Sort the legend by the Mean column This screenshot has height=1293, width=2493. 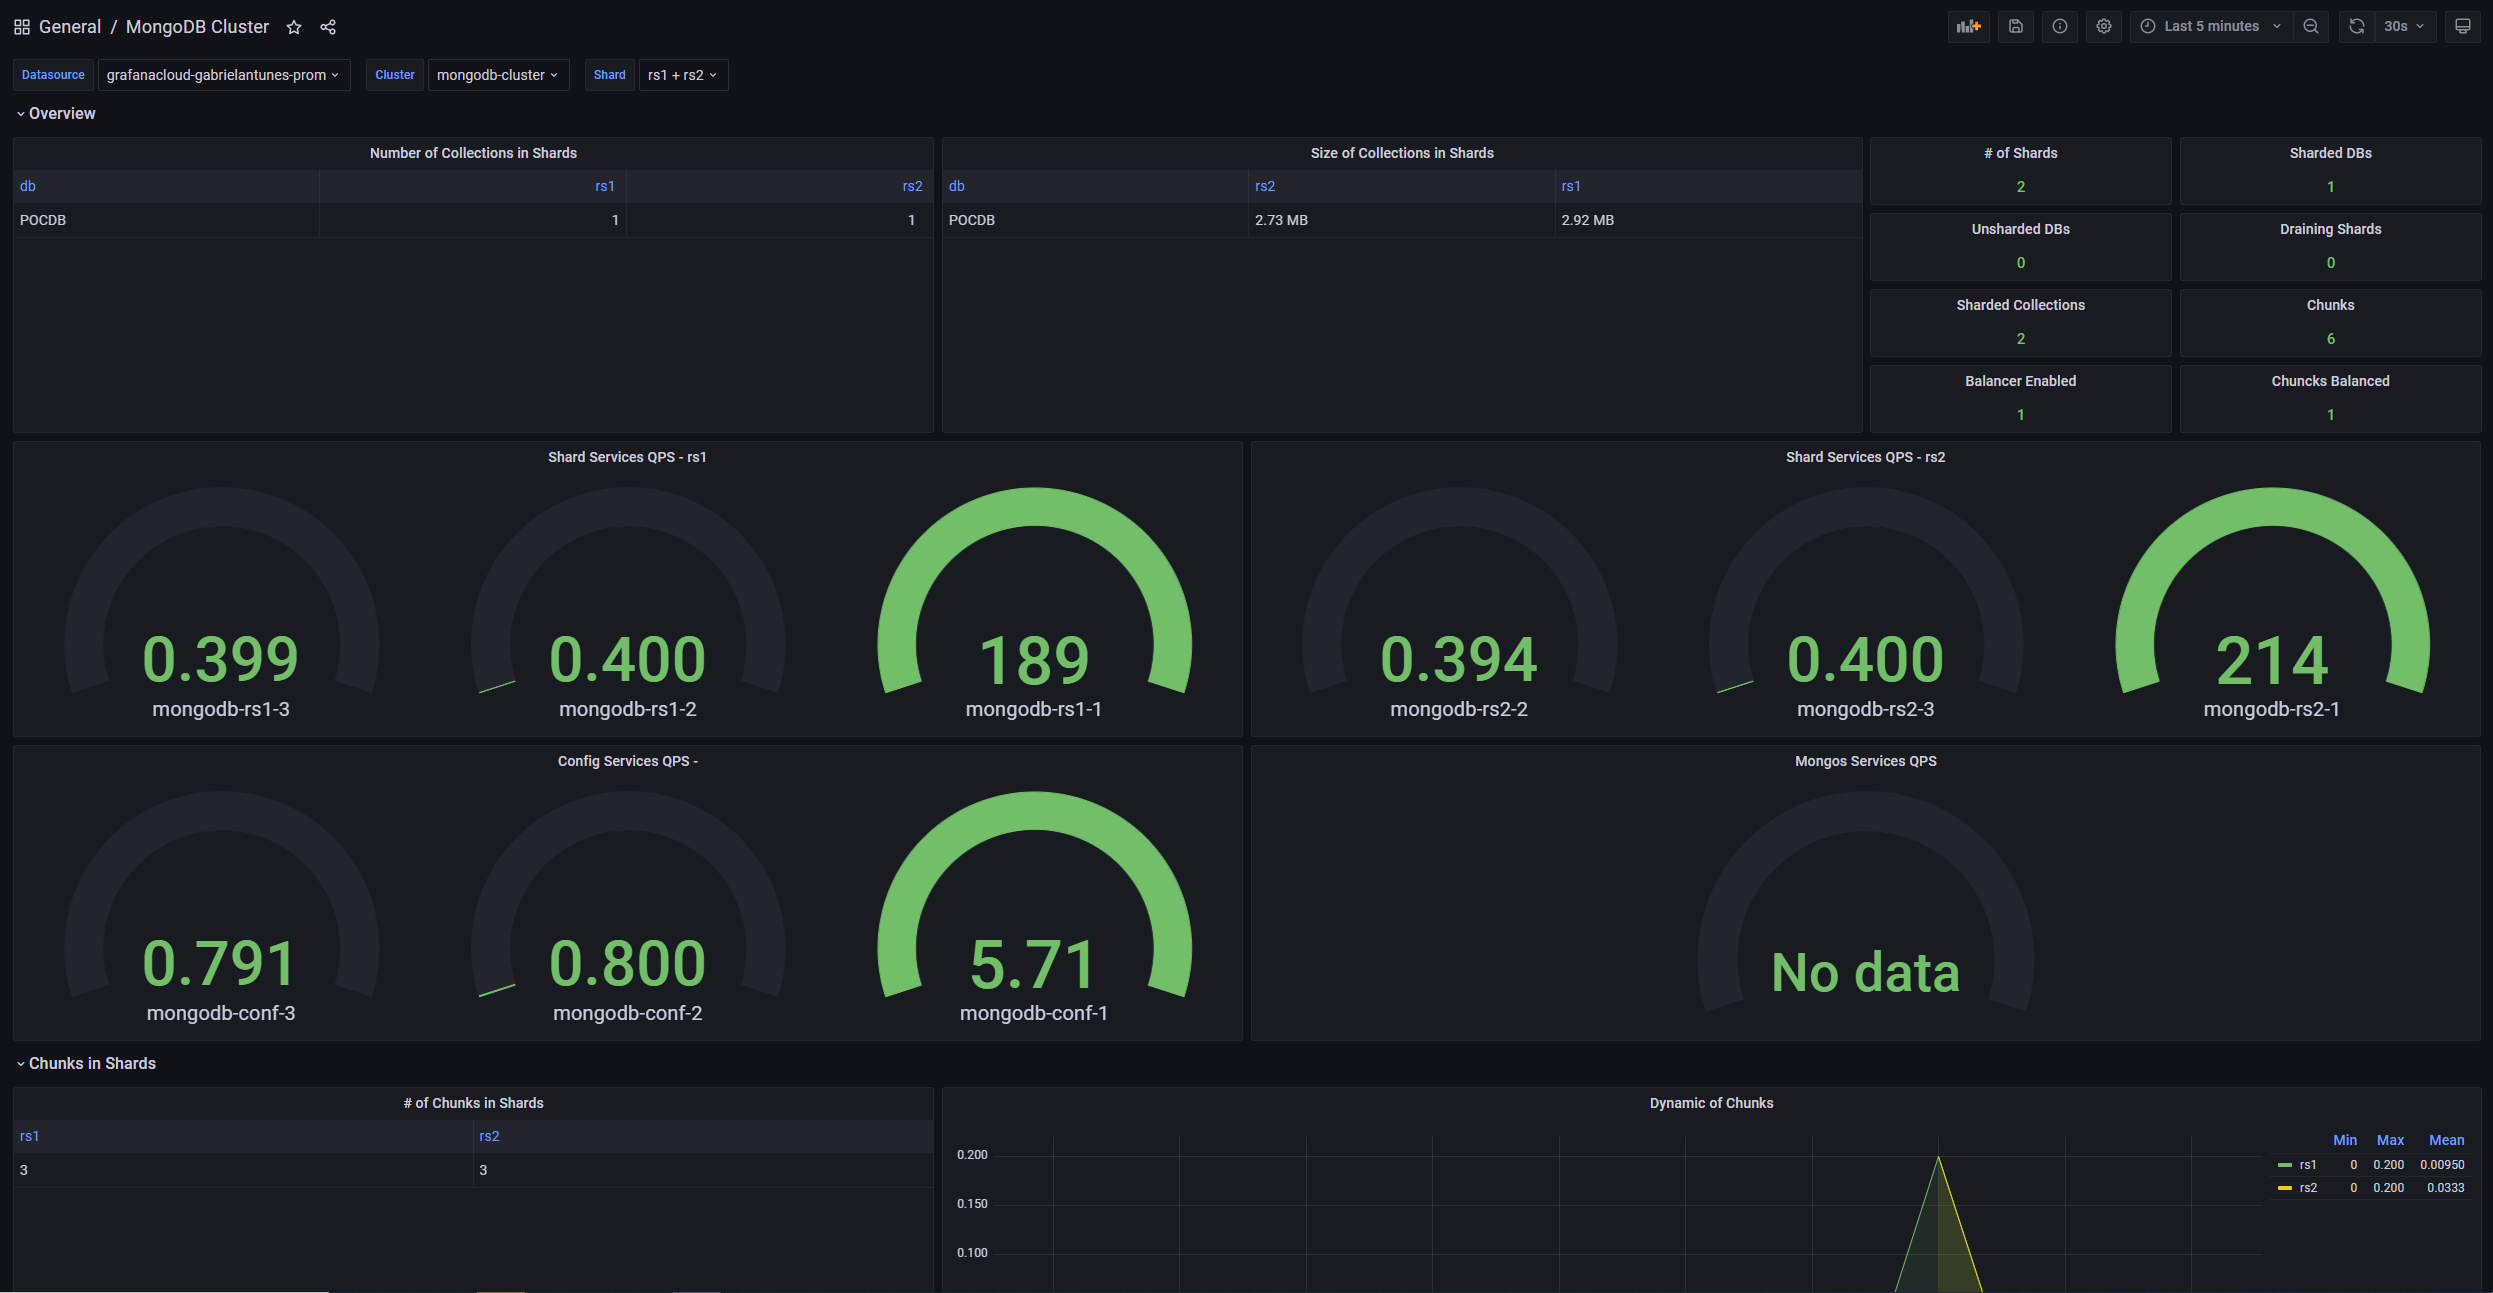coord(2446,1140)
